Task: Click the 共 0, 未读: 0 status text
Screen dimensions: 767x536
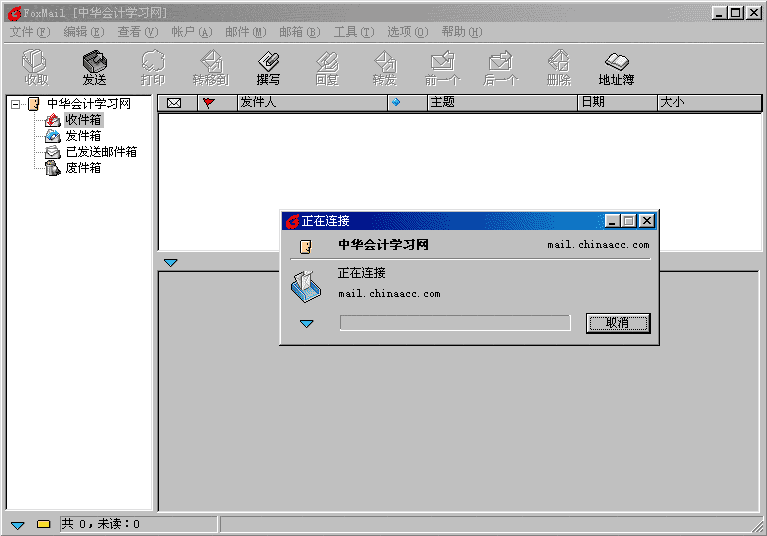Action: click(x=100, y=524)
